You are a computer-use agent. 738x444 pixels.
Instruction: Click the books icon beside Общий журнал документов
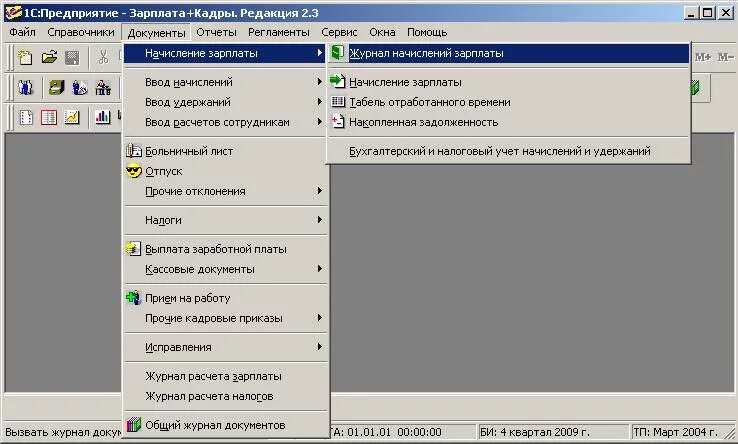[134, 425]
